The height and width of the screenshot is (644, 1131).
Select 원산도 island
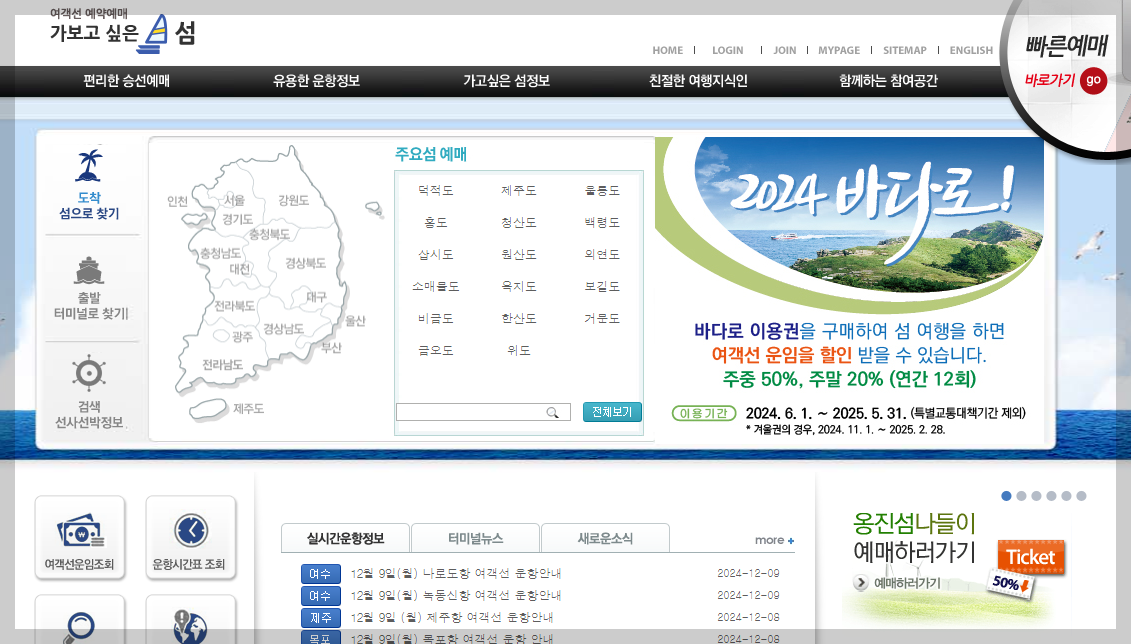click(519, 255)
